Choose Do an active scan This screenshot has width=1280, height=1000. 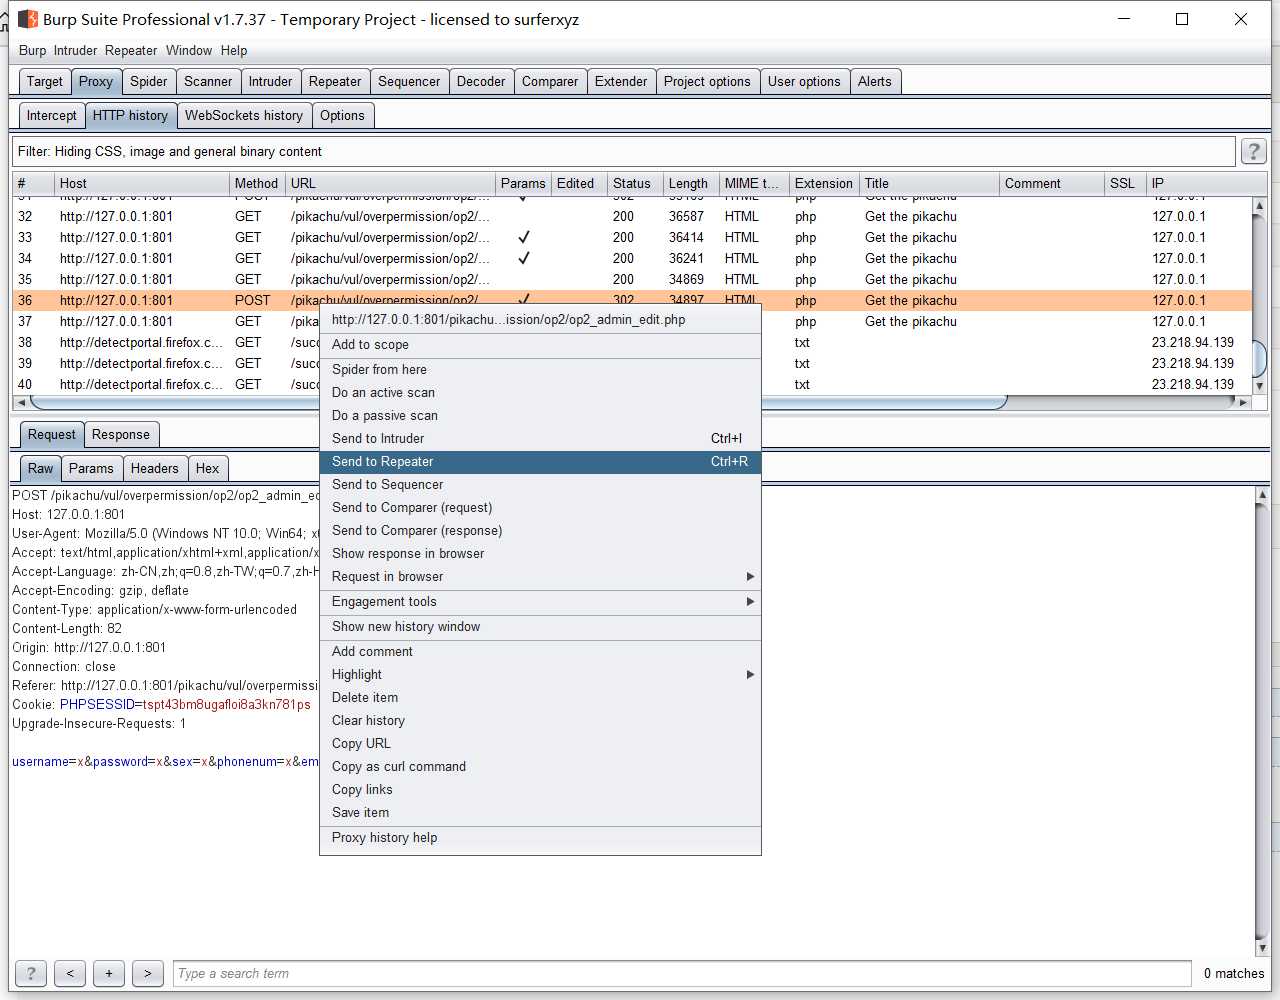point(540,392)
